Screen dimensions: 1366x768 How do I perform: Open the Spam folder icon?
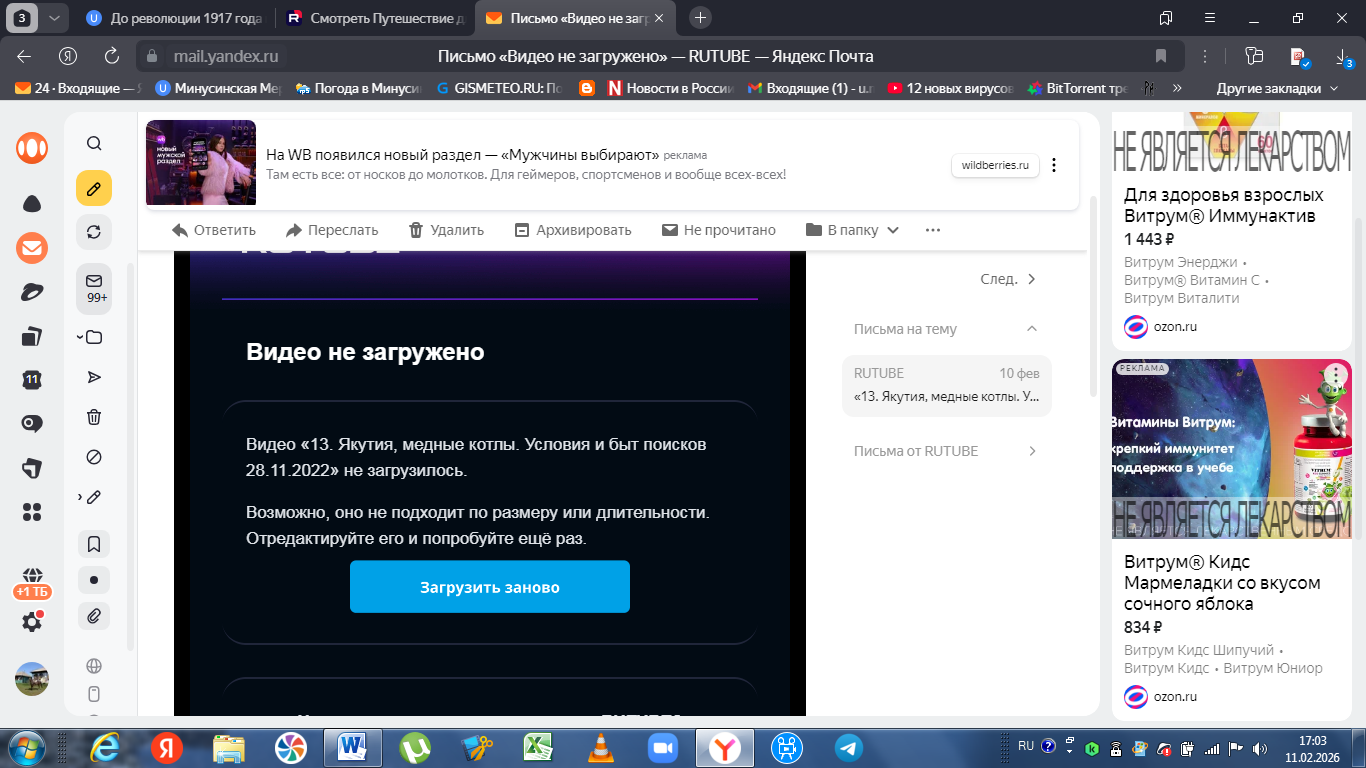[x=94, y=457]
